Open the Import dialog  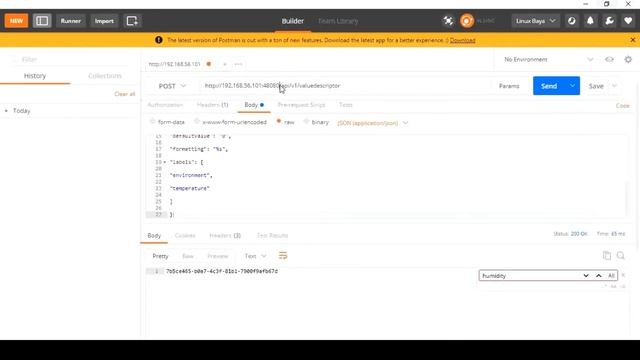point(104,21)
